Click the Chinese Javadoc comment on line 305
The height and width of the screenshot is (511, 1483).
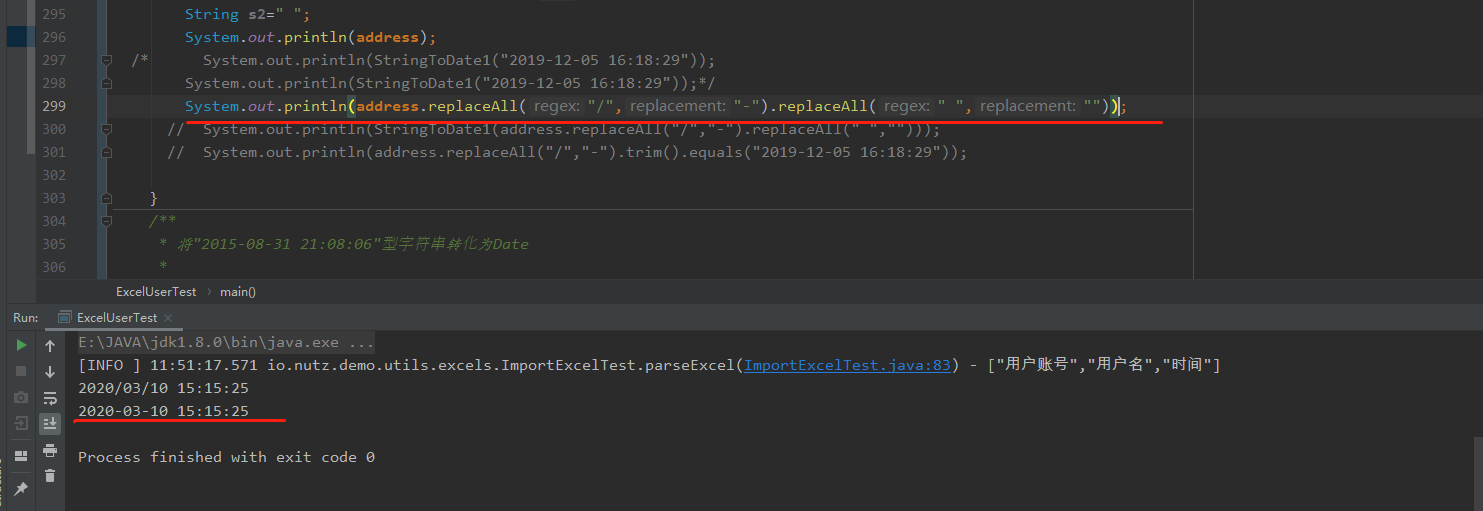tap(343, 244)
